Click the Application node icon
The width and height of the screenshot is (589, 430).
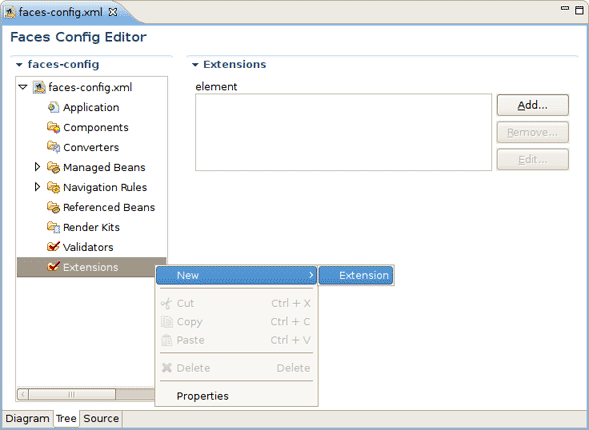53,107
